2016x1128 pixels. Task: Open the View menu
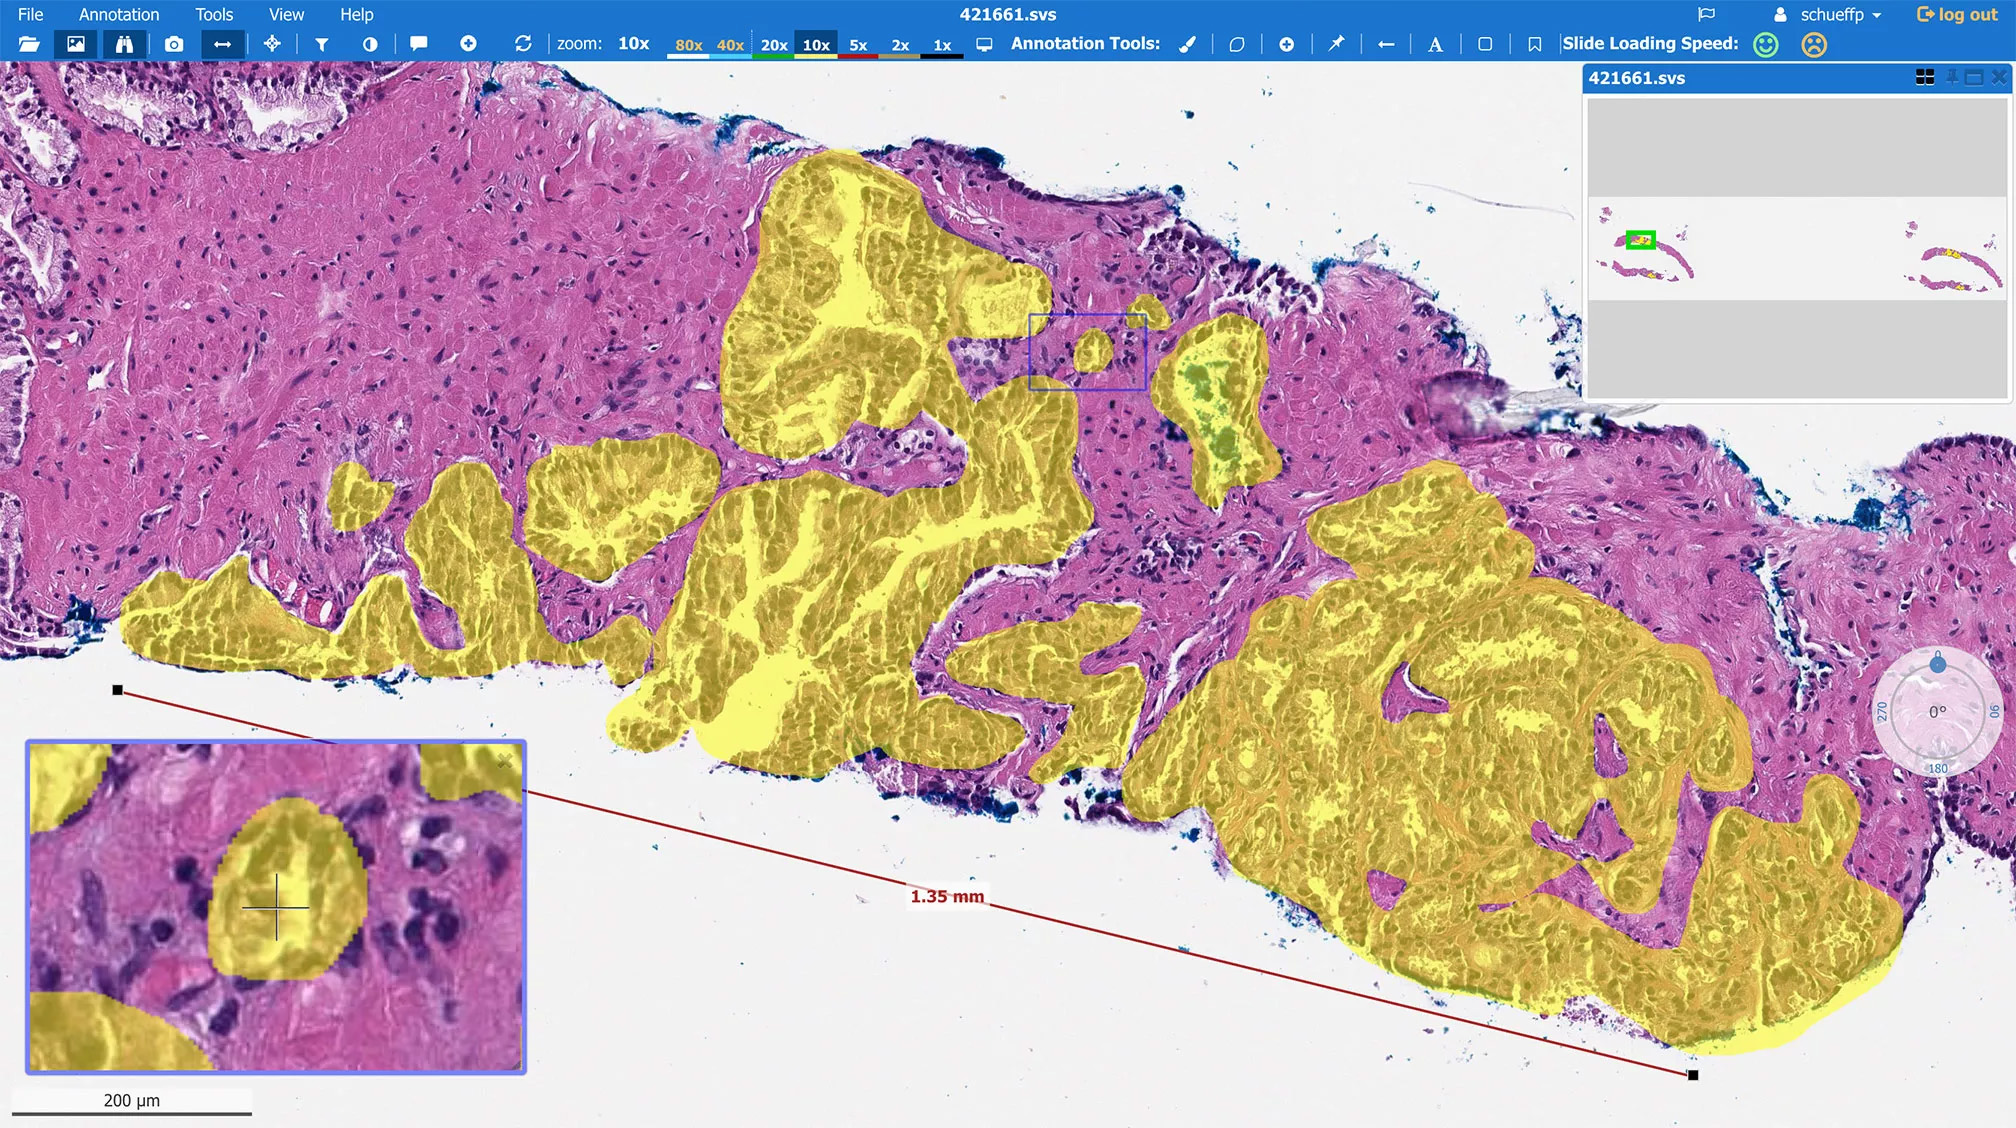[286, 15]
